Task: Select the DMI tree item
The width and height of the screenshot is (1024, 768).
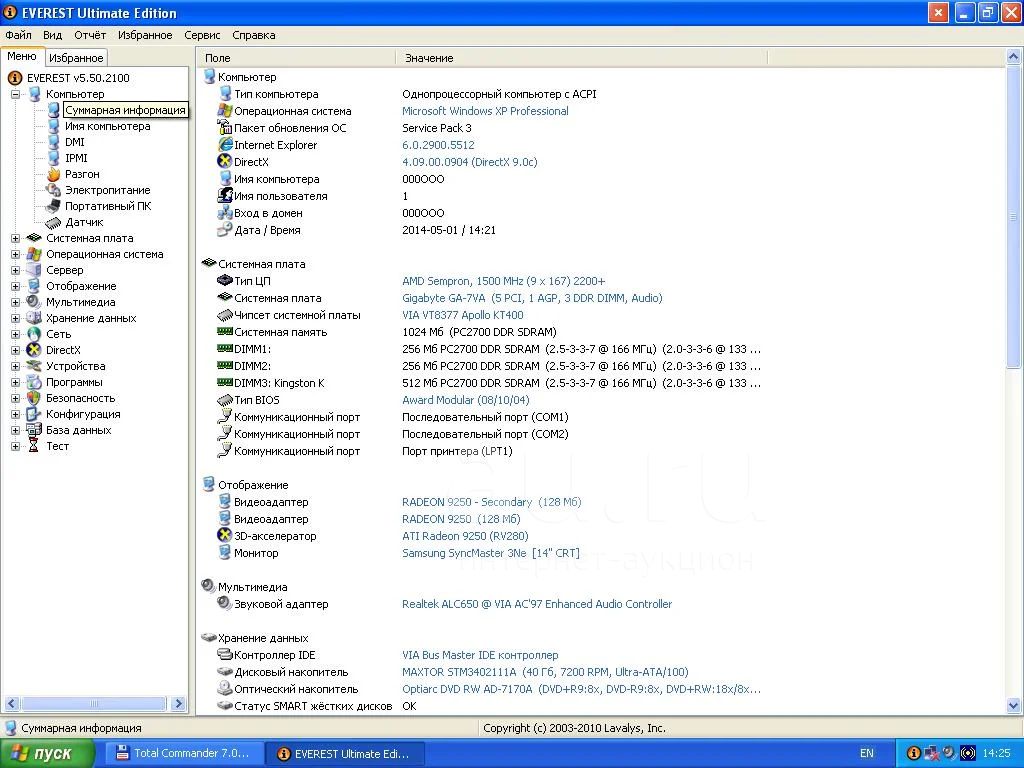Action: 74,142
